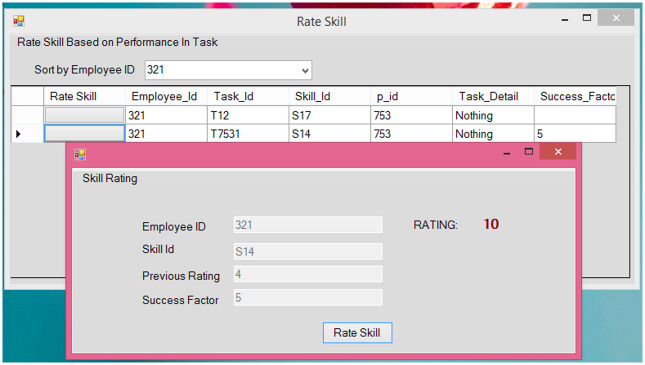Expand the Sort by Employee ID dropdown
Image resolution: width=645 pixels, height=365 pixels.
(x=305, y=70)
